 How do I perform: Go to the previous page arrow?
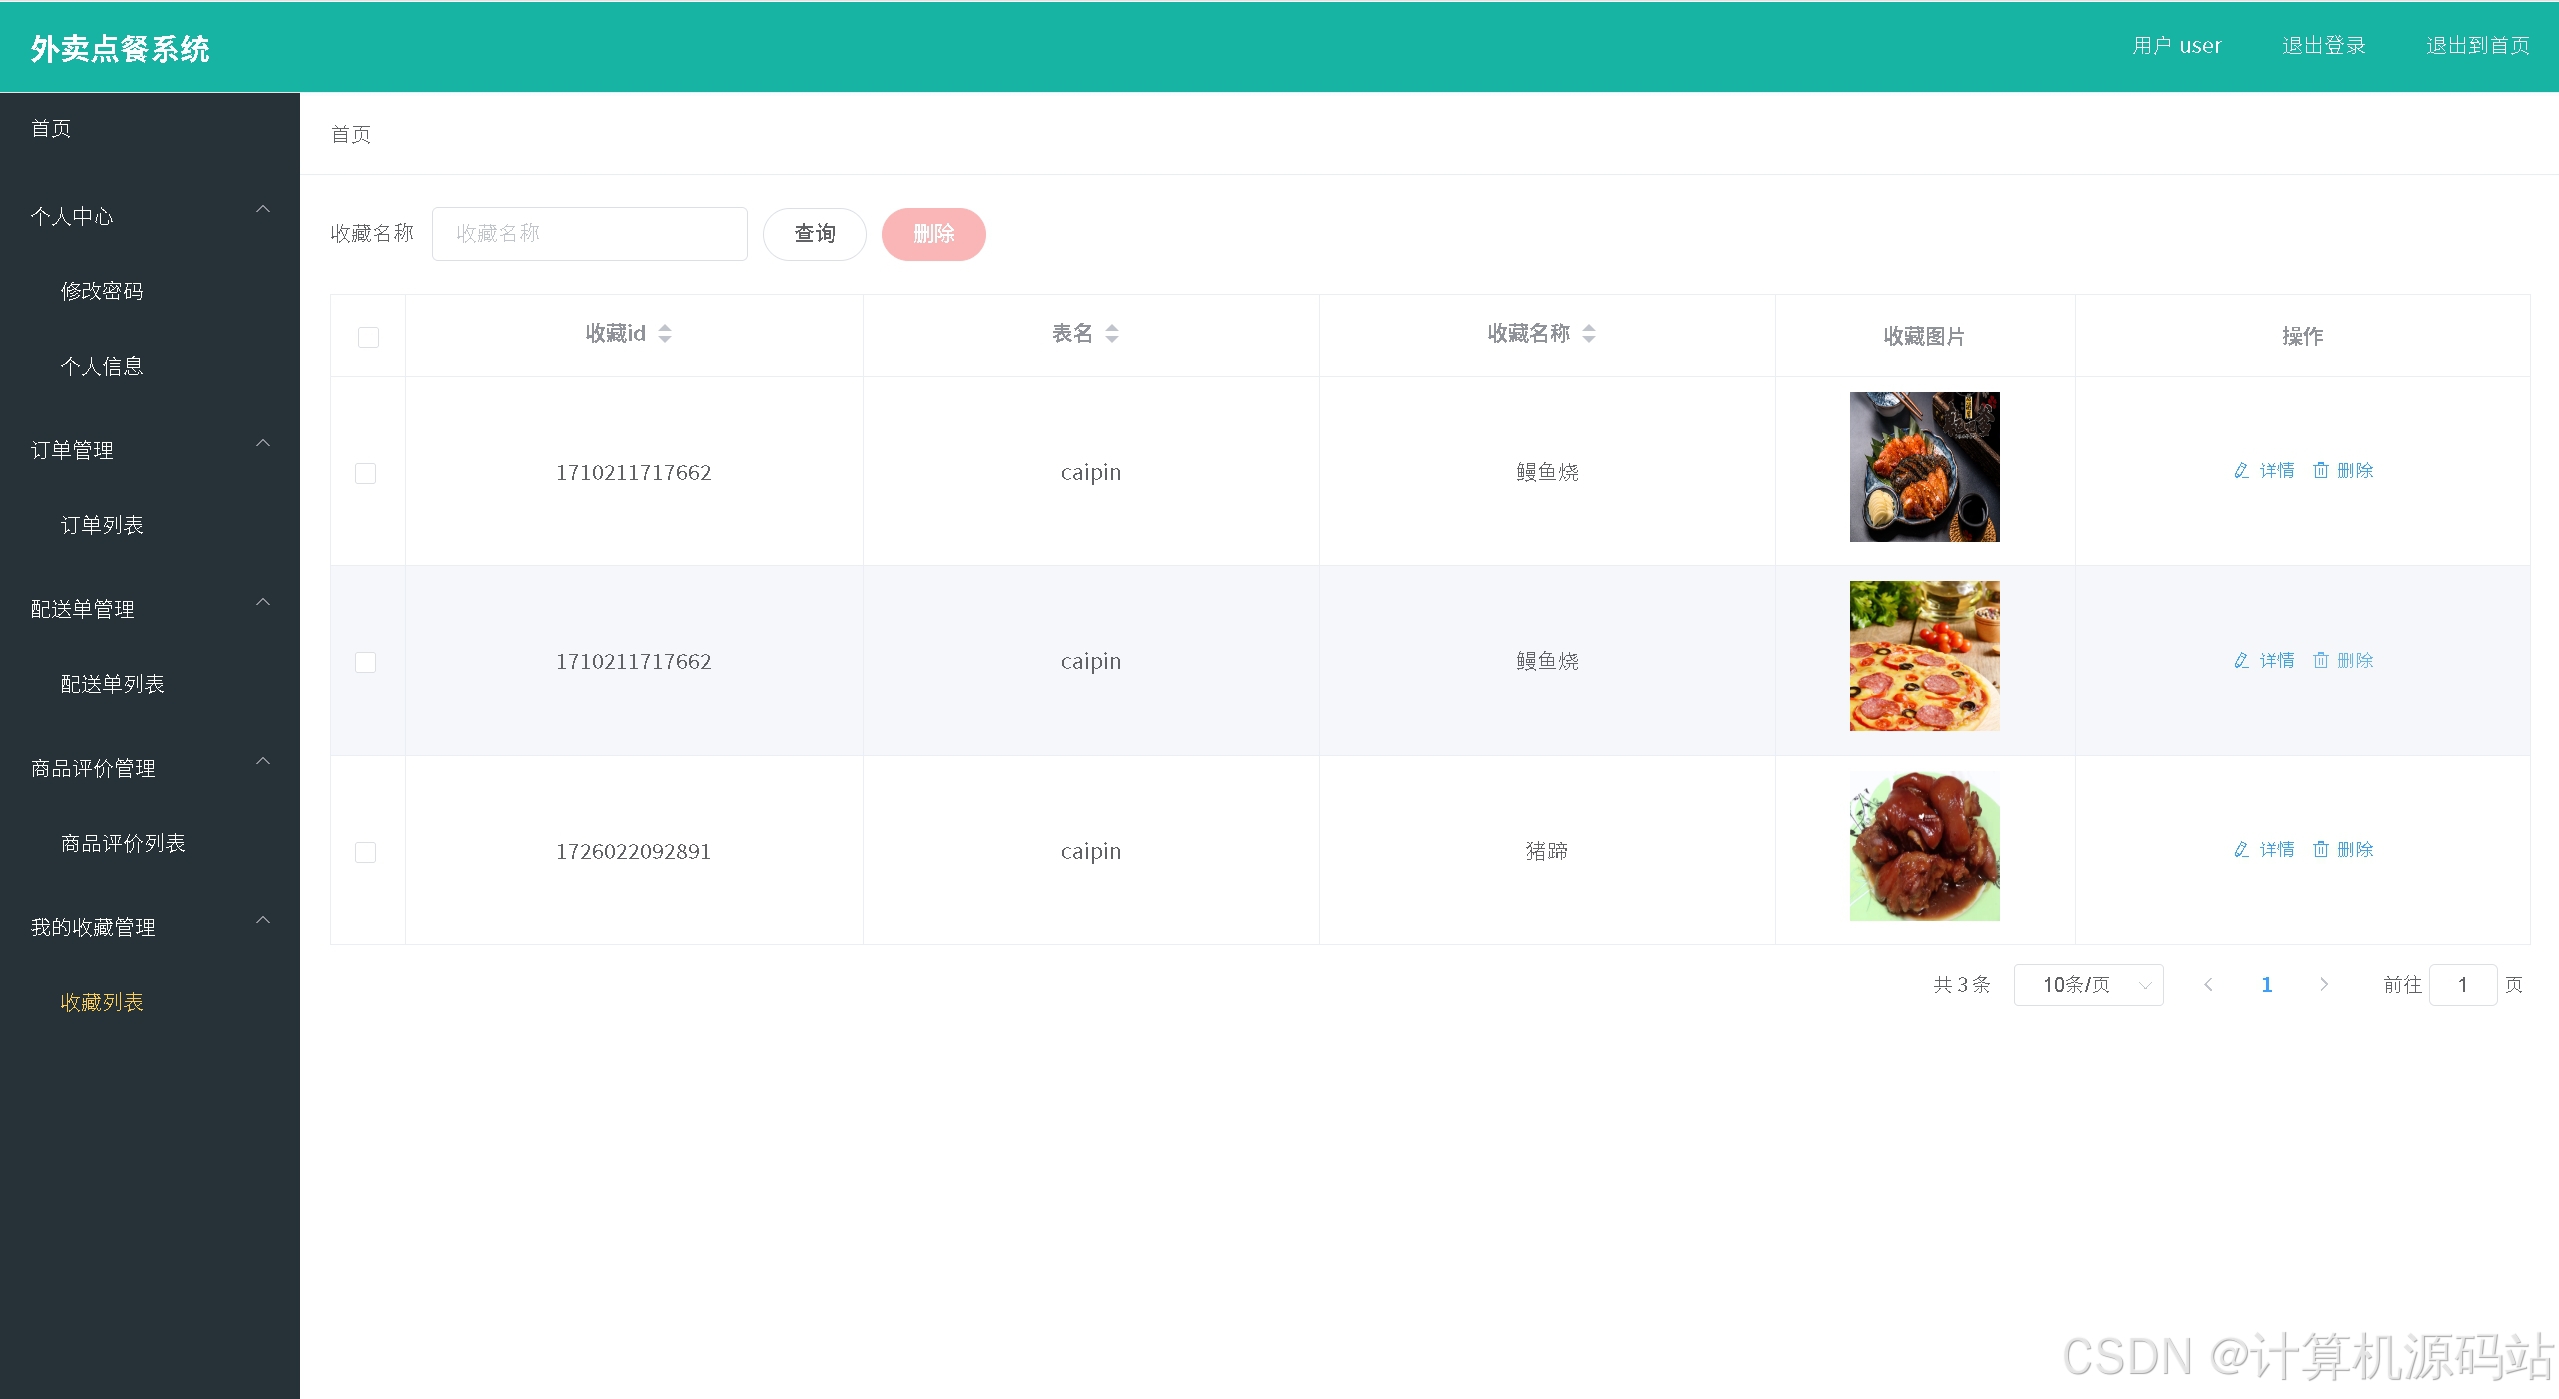[x=2208, y=985]
